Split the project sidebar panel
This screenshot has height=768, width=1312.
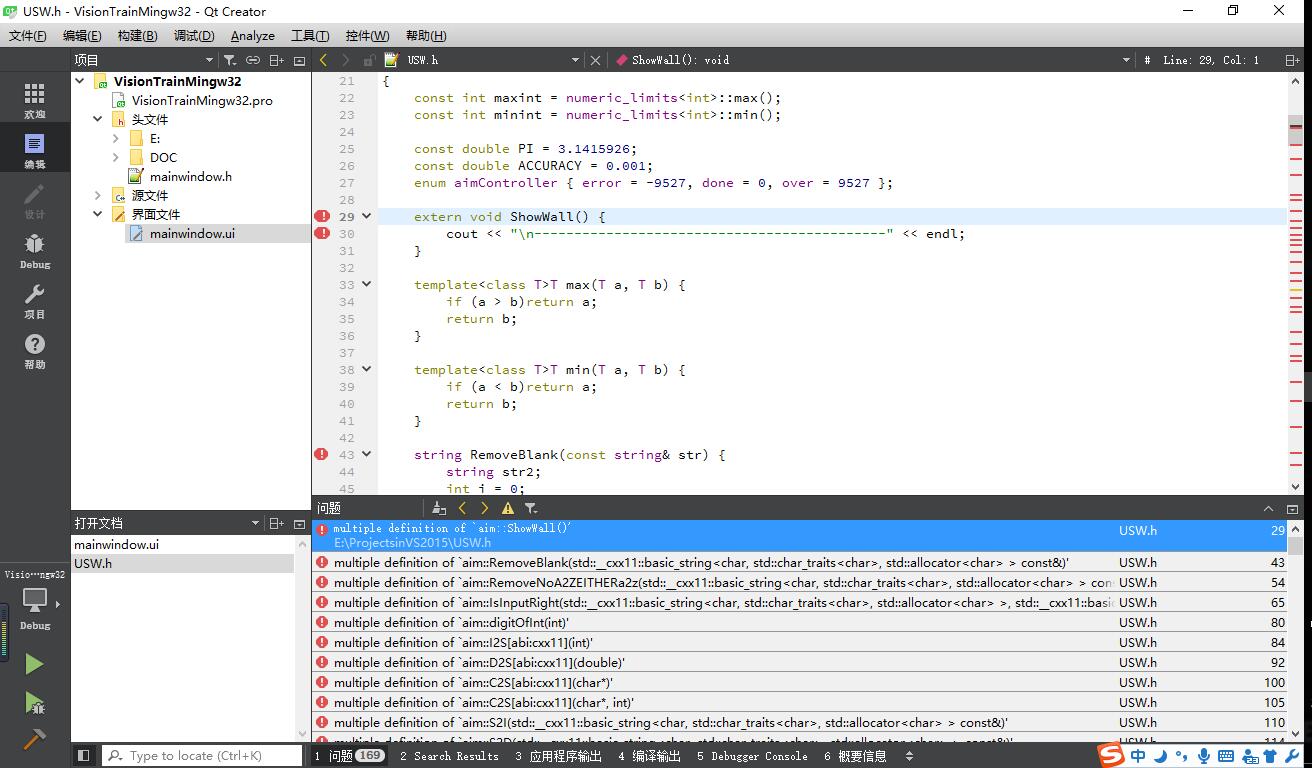coord(277,60)
